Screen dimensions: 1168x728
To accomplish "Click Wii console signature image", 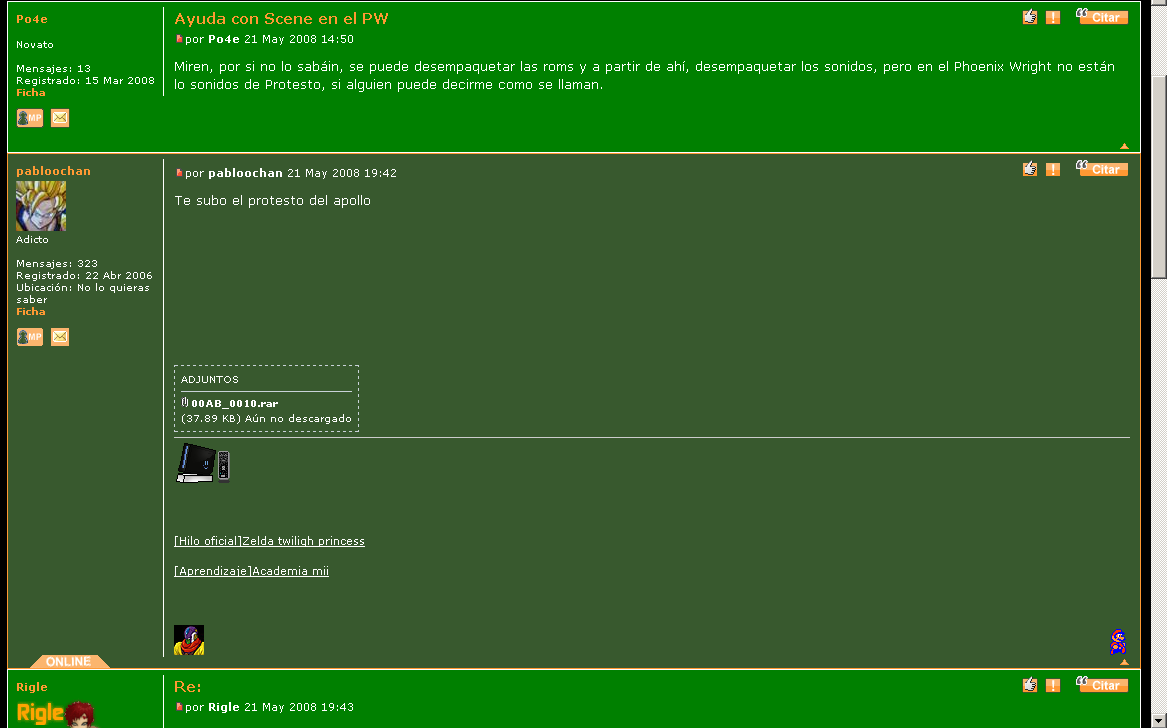I will 203,463.
